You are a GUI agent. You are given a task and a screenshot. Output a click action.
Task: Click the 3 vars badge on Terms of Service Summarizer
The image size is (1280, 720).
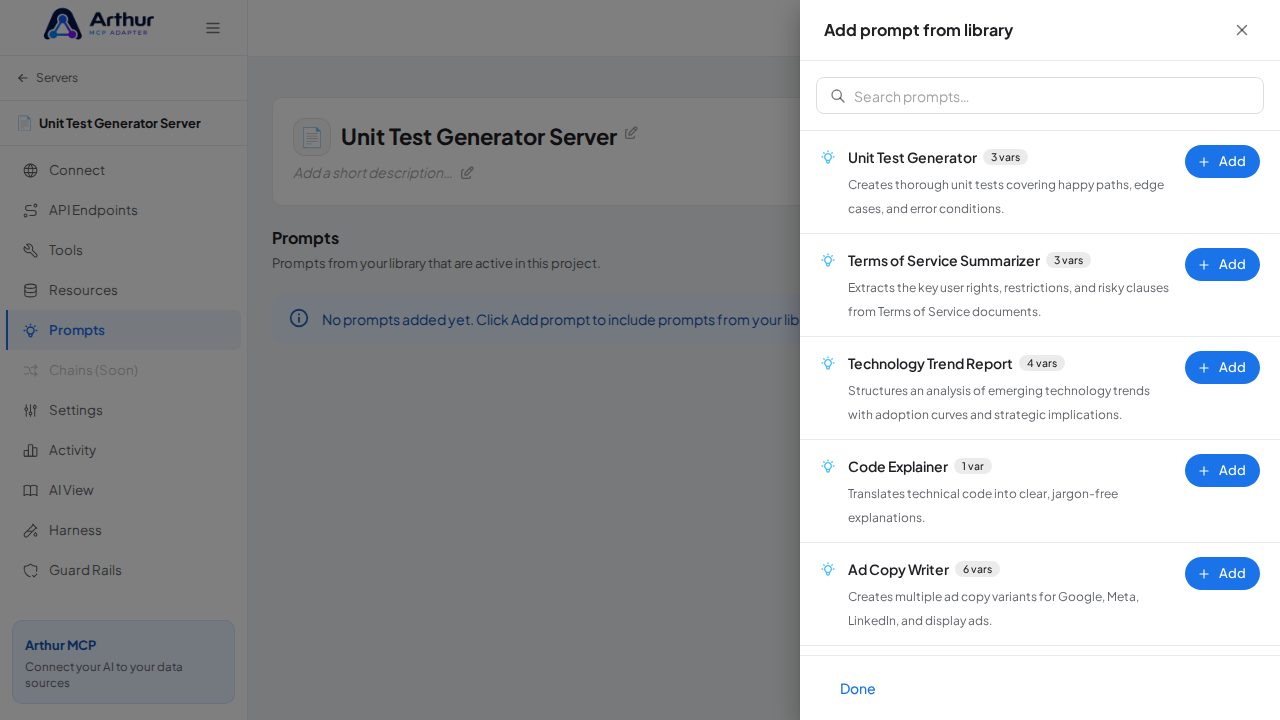1068,260
